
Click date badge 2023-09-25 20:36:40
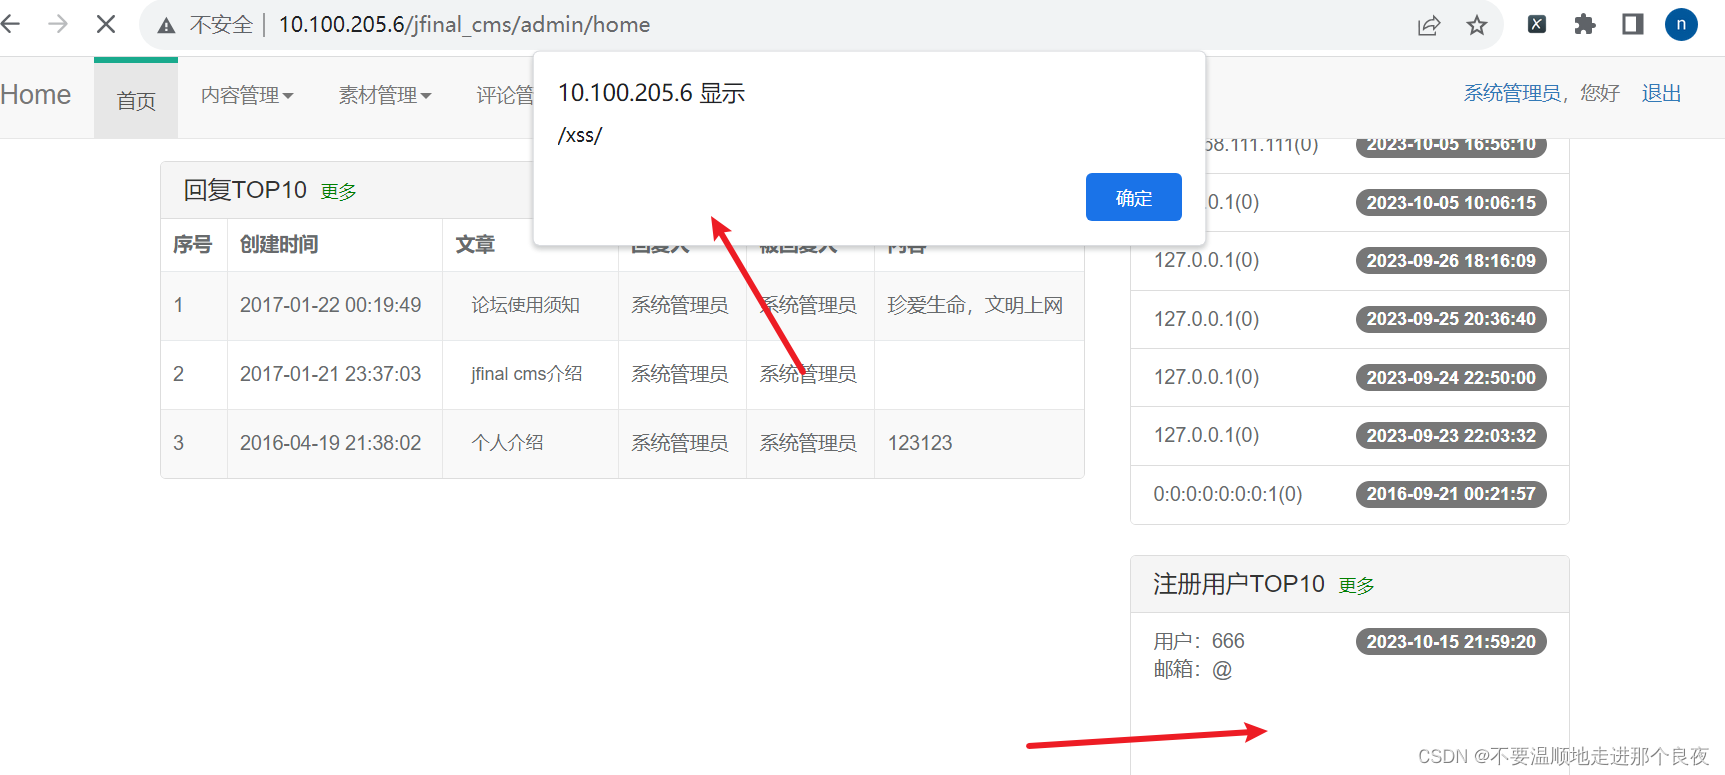click(x=1451, y=319)
